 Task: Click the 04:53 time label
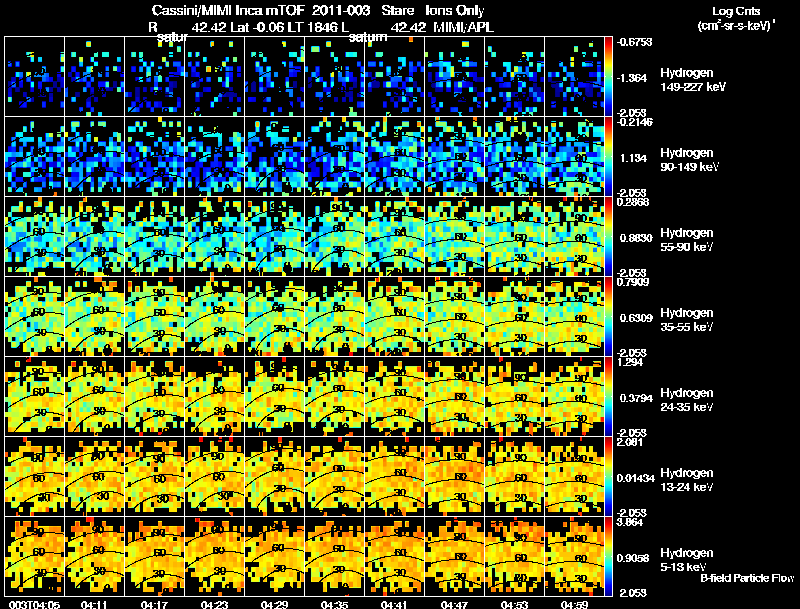tap(514, 604)
